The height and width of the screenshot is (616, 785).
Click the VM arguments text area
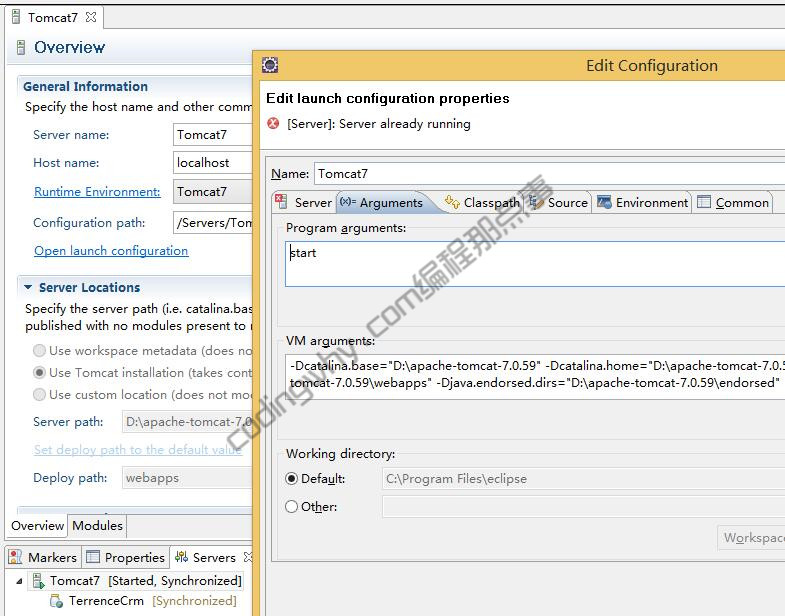coord(535,377)
